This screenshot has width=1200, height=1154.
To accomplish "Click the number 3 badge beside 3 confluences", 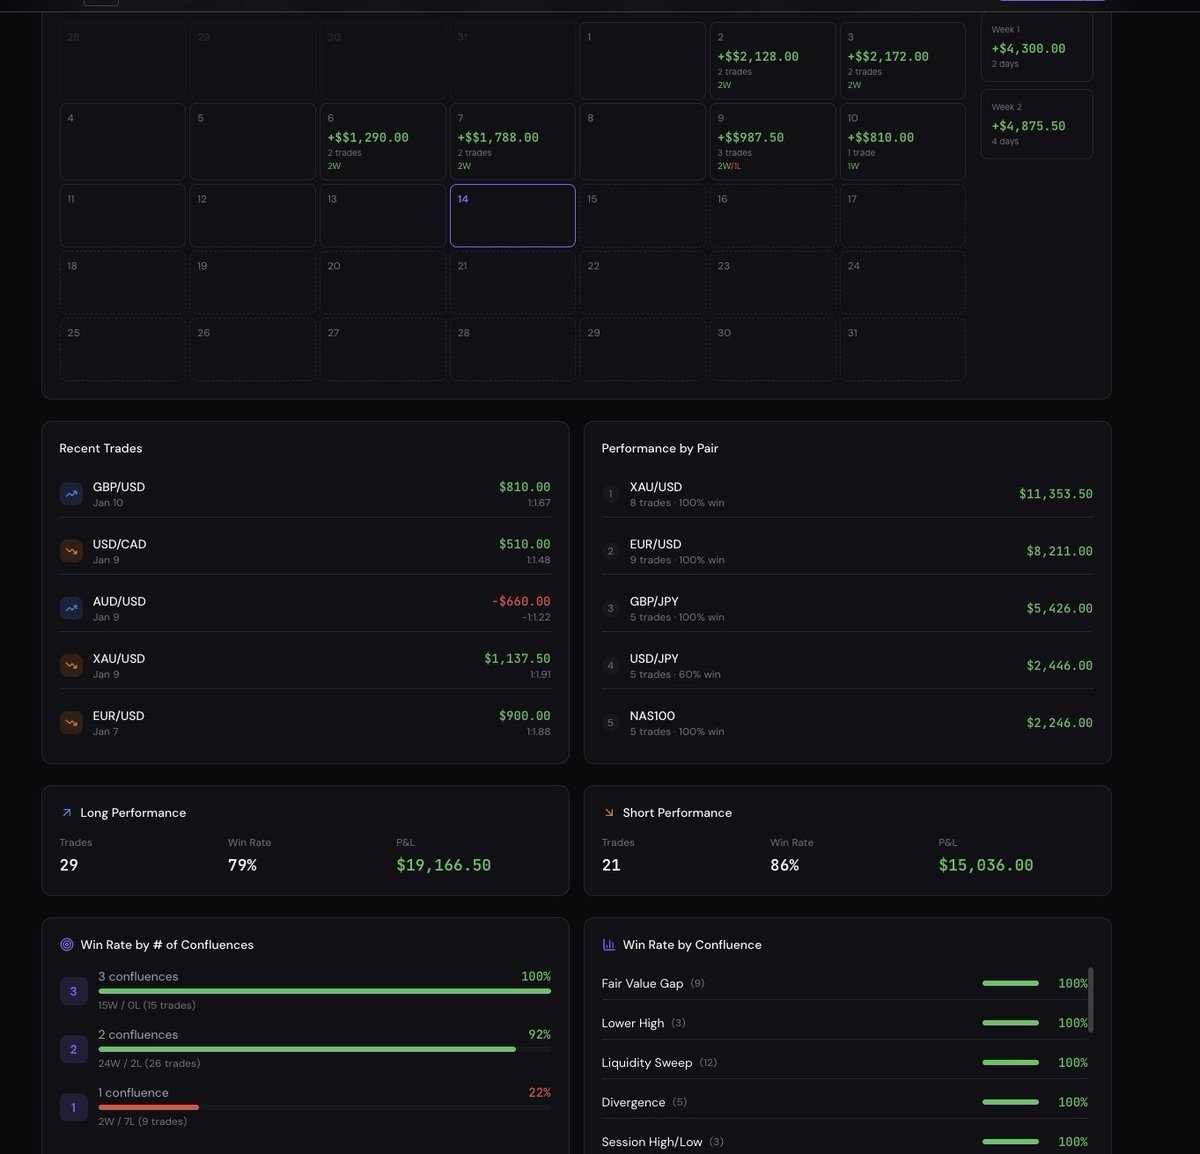I will (73, 990).
